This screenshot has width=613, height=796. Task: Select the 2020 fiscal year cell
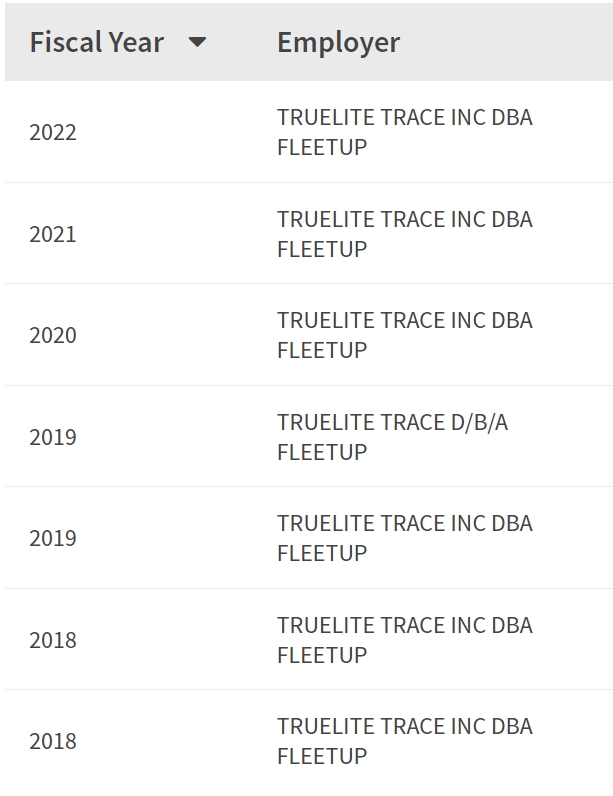tap(53, 335)
